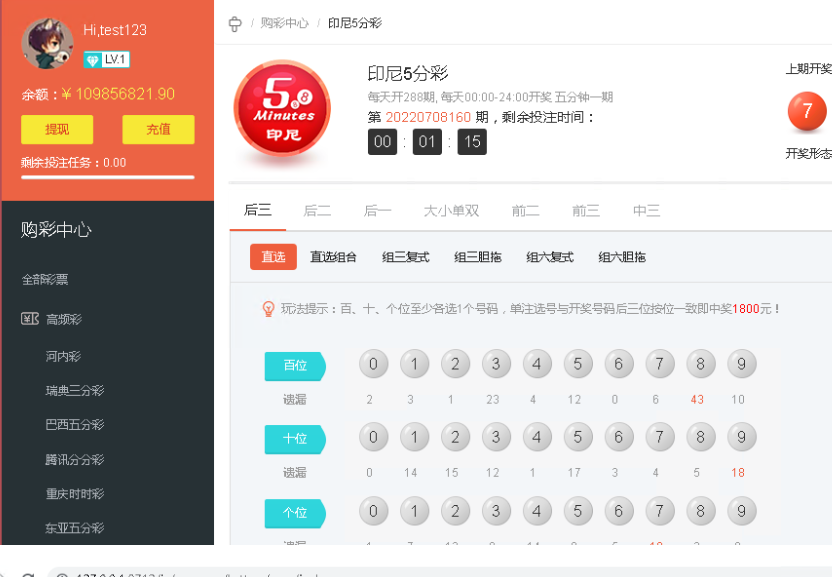The height and width of the screenshot is (577, 832).
Task: Select number 0 in the 十位 row
Action: point(373,437)
